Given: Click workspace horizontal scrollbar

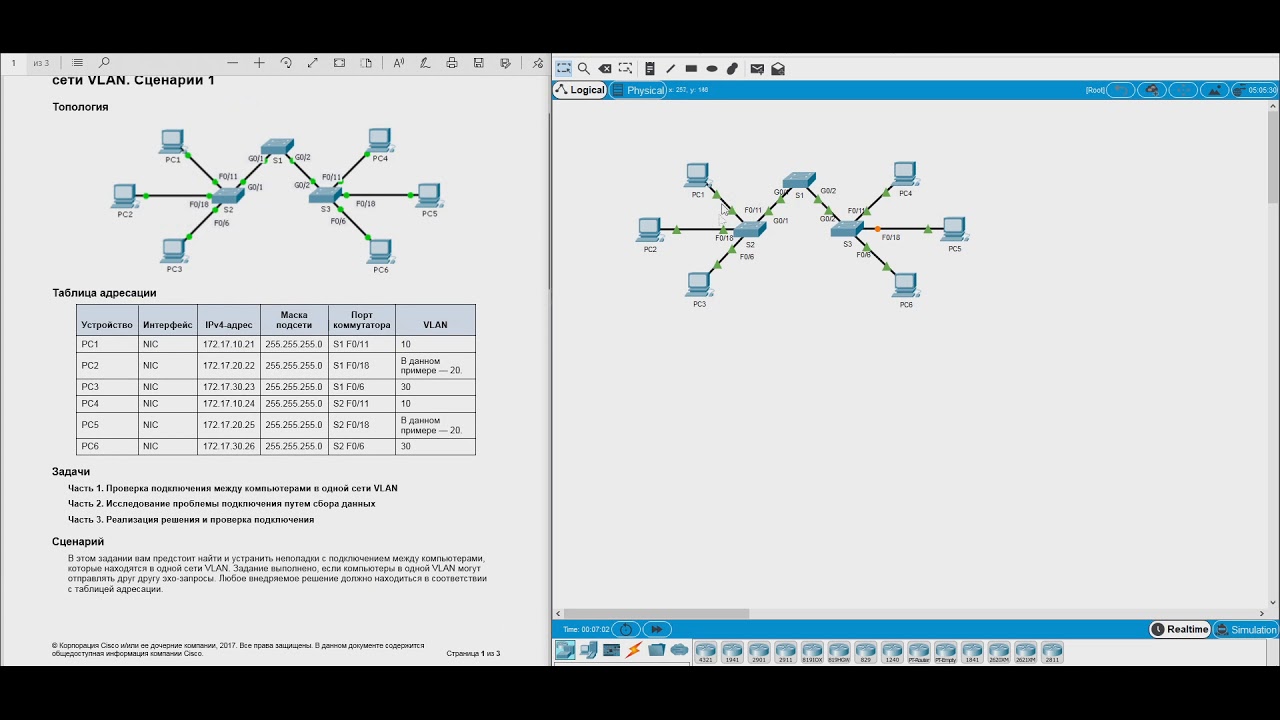Looking at the screenshot, I should pyautogui.click(x=656, y=613).
